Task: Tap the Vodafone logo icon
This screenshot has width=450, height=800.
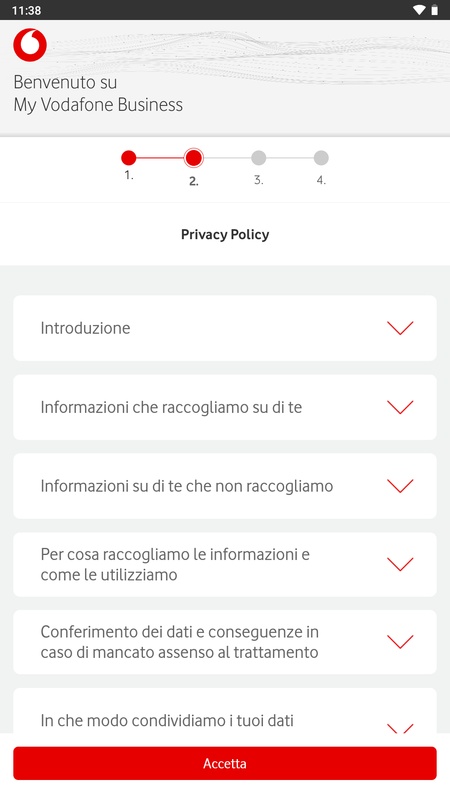Action: pos(30,45)
